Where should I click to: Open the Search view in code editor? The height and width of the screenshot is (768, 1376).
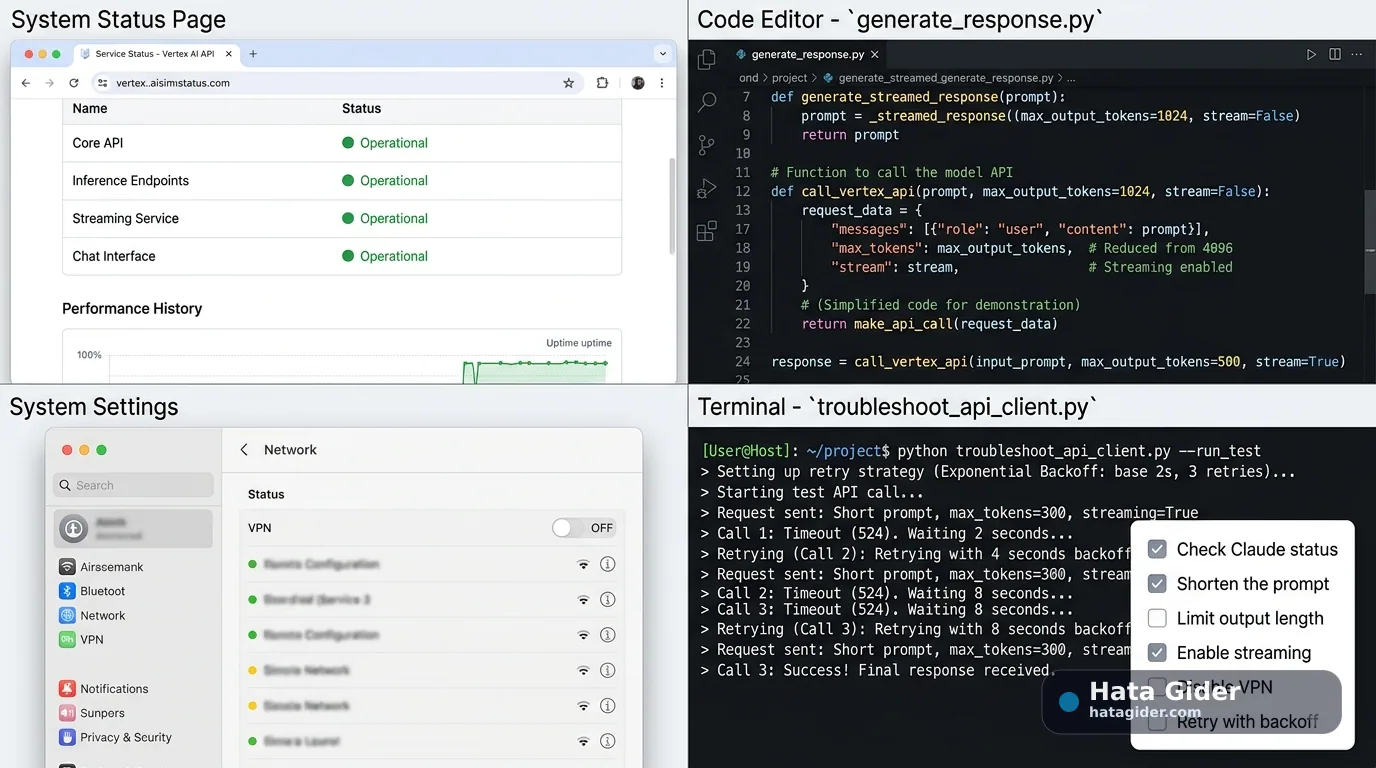707,102
